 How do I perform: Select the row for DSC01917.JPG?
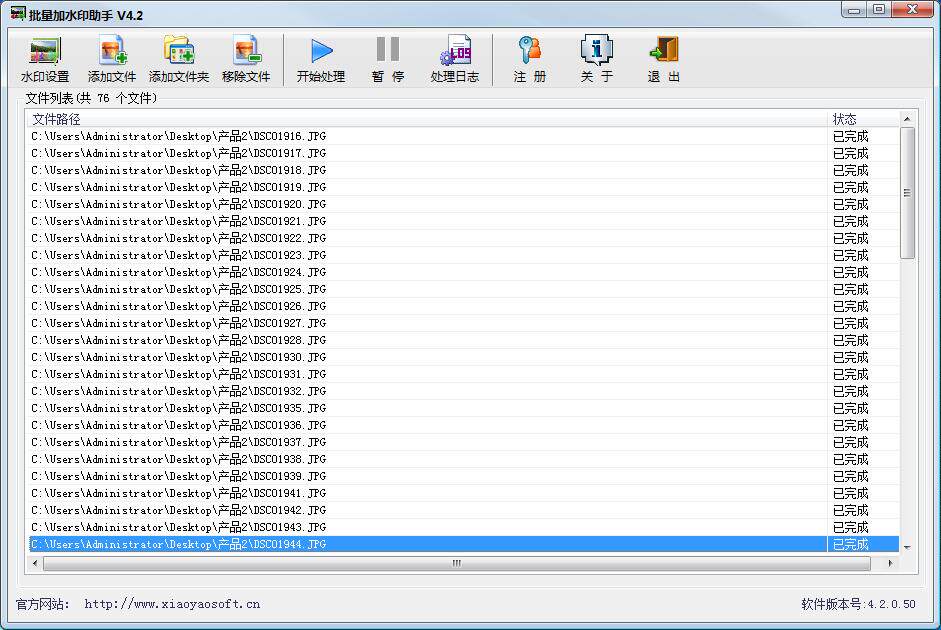click(464, 153)
